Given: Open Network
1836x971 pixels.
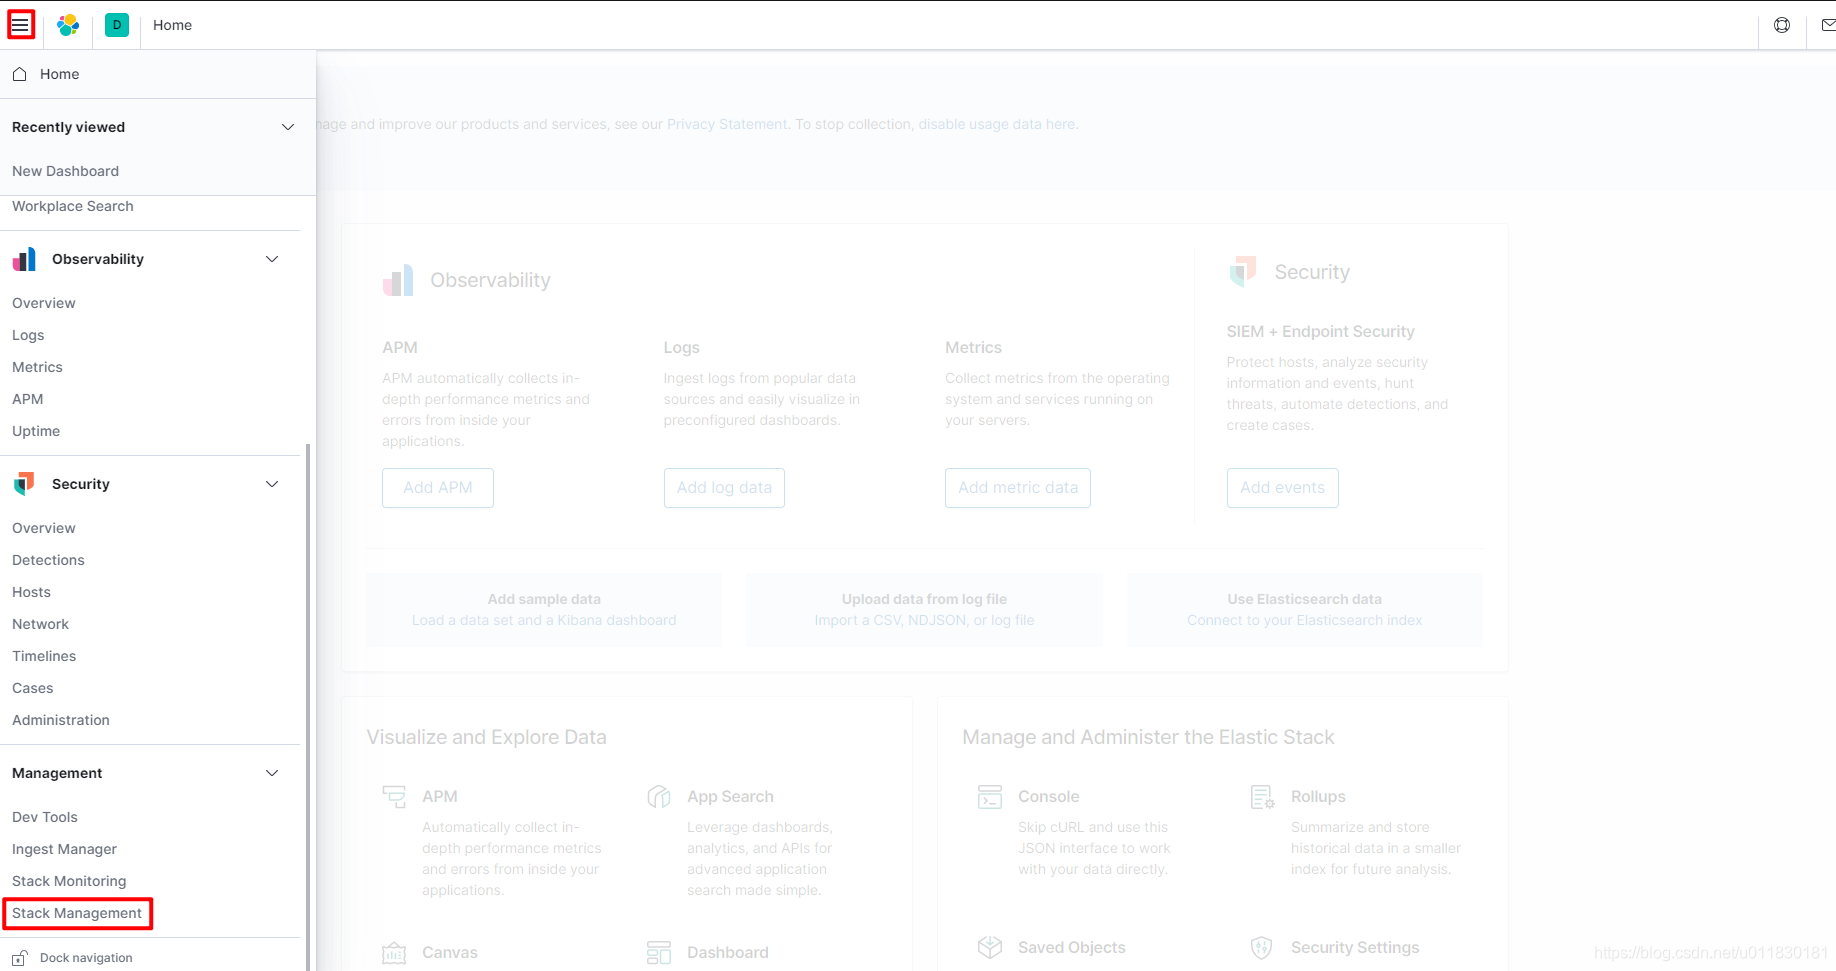Looking at the screenshot, I should (40, 624).
